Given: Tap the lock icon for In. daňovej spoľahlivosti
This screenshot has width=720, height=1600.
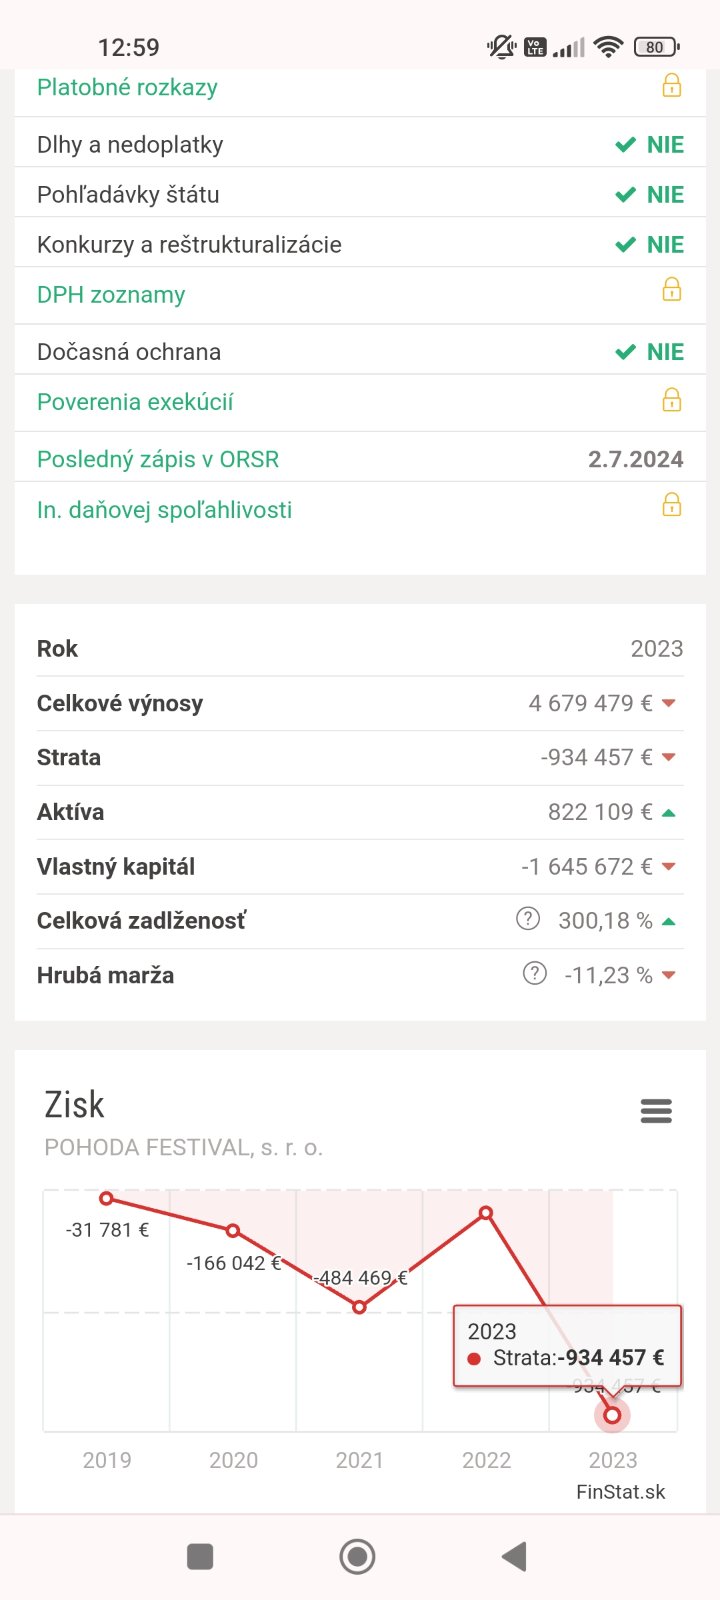Looking at the screenshot, I should (672, 505).
